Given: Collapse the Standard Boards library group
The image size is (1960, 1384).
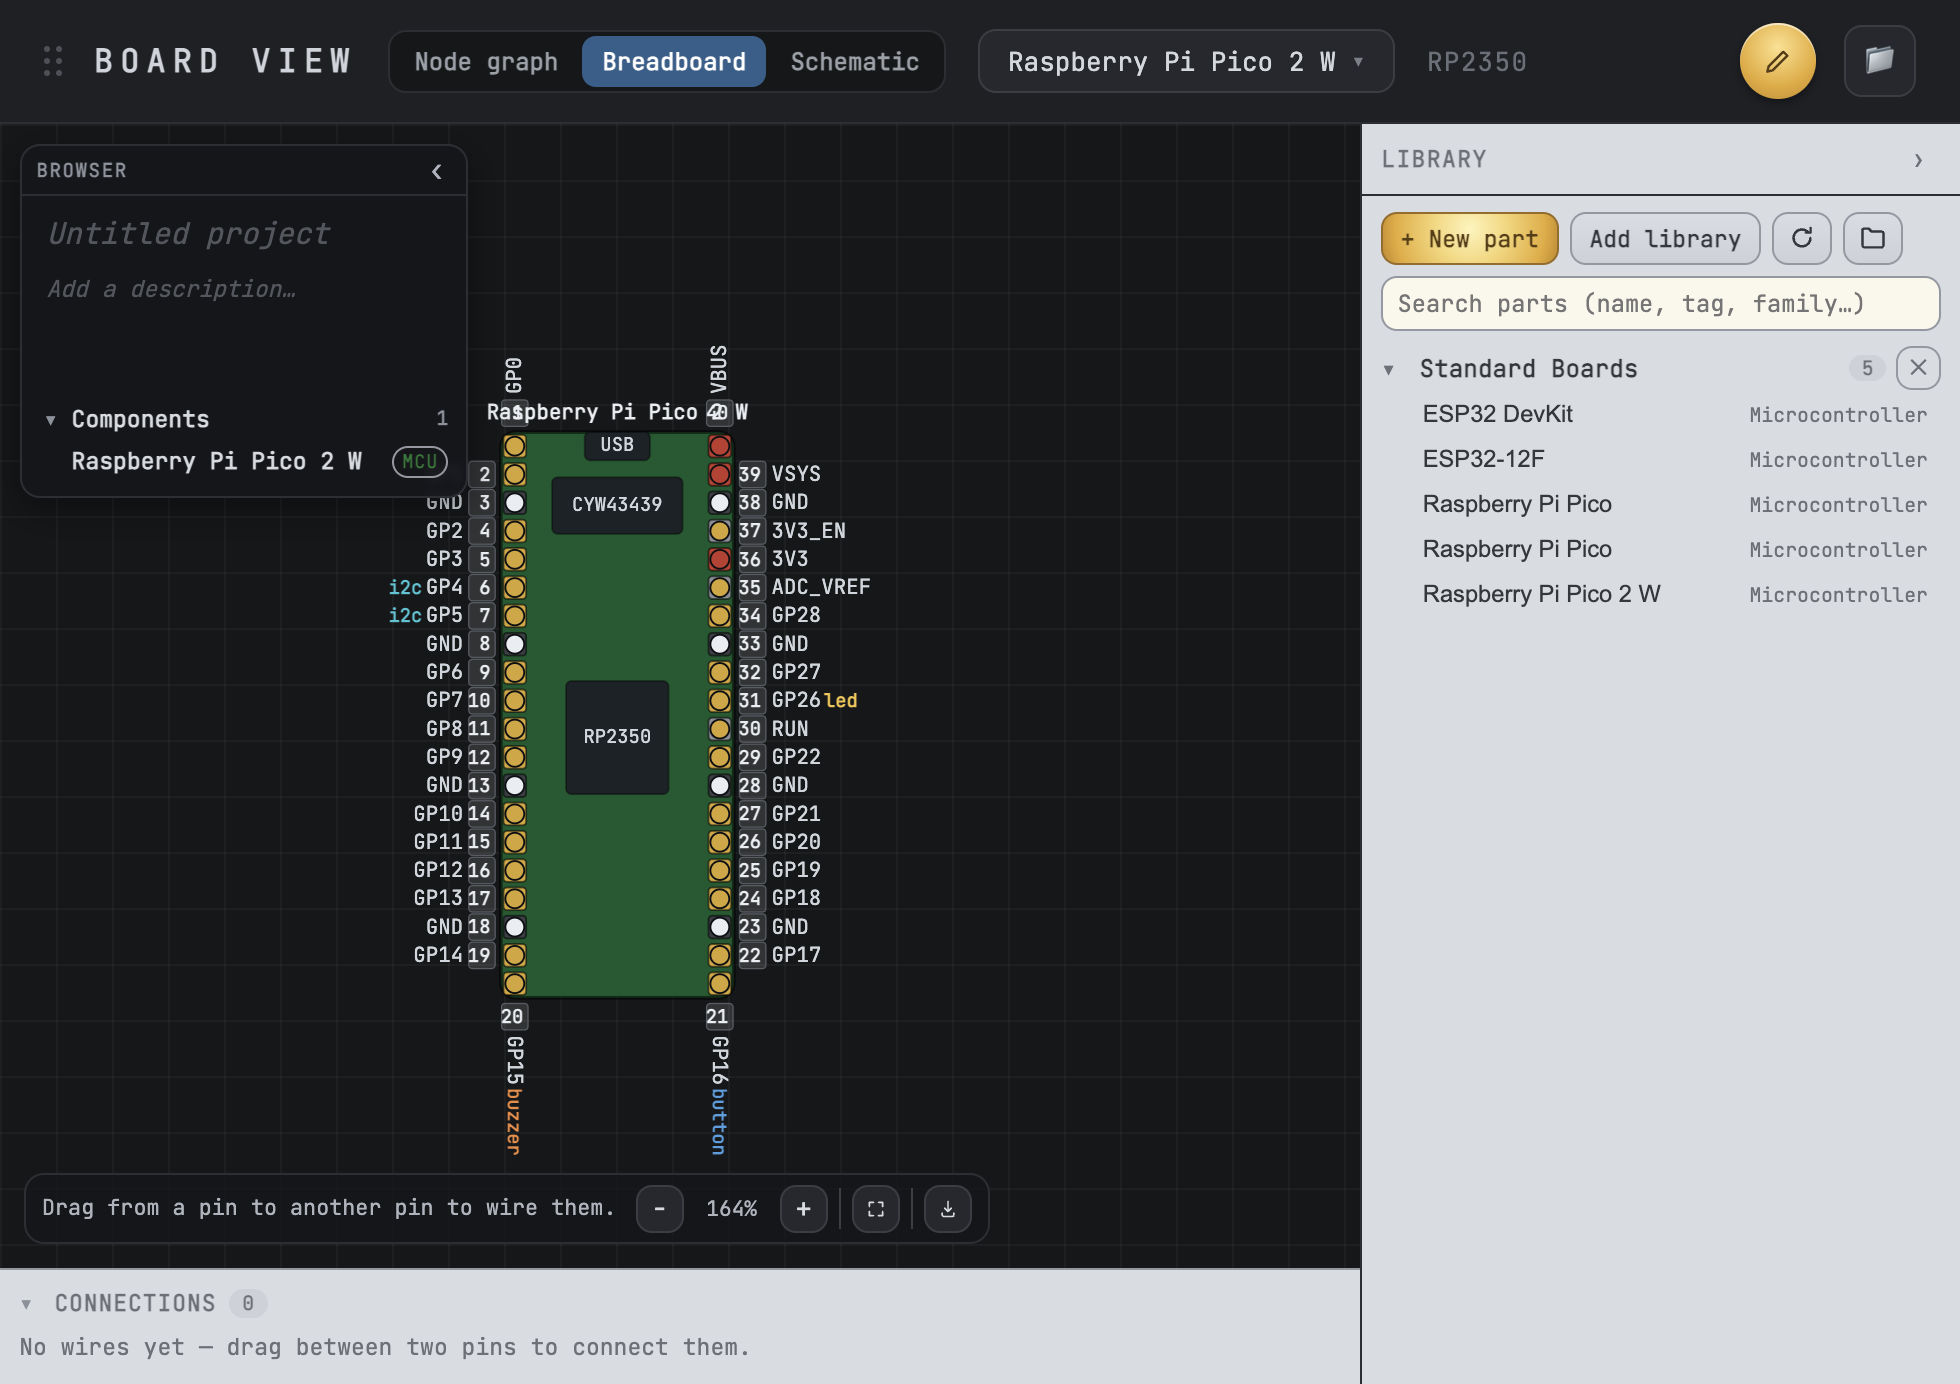Looking at the screenshot, I should coord(1389,370).
